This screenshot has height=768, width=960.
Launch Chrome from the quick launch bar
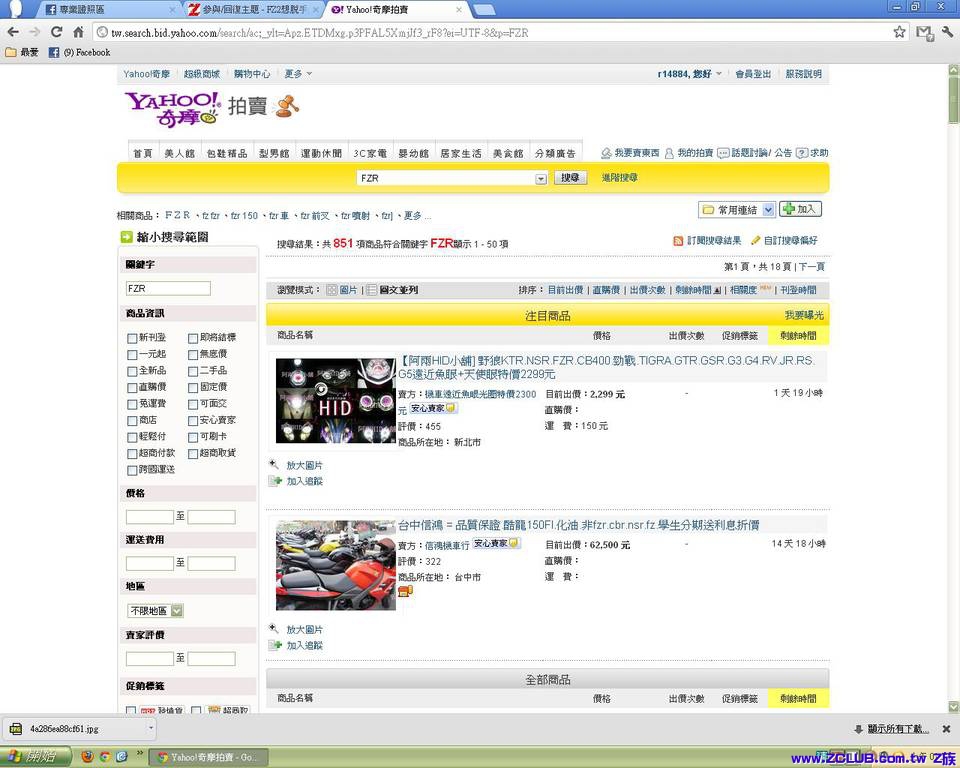pos(105,756)
